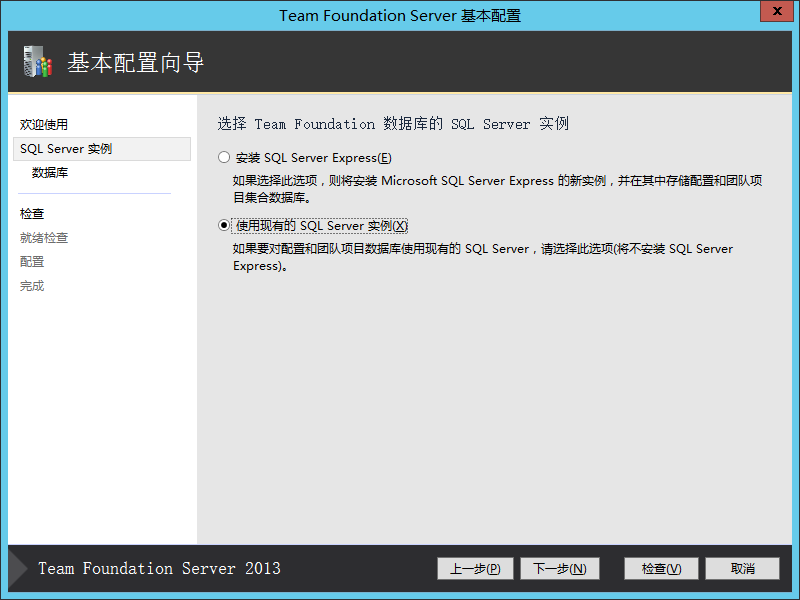Viewport: 800px width, 600px height.
Task: Select the 使用现有的 SQL Server 实例(X) radio button
Action: (224, 225)
